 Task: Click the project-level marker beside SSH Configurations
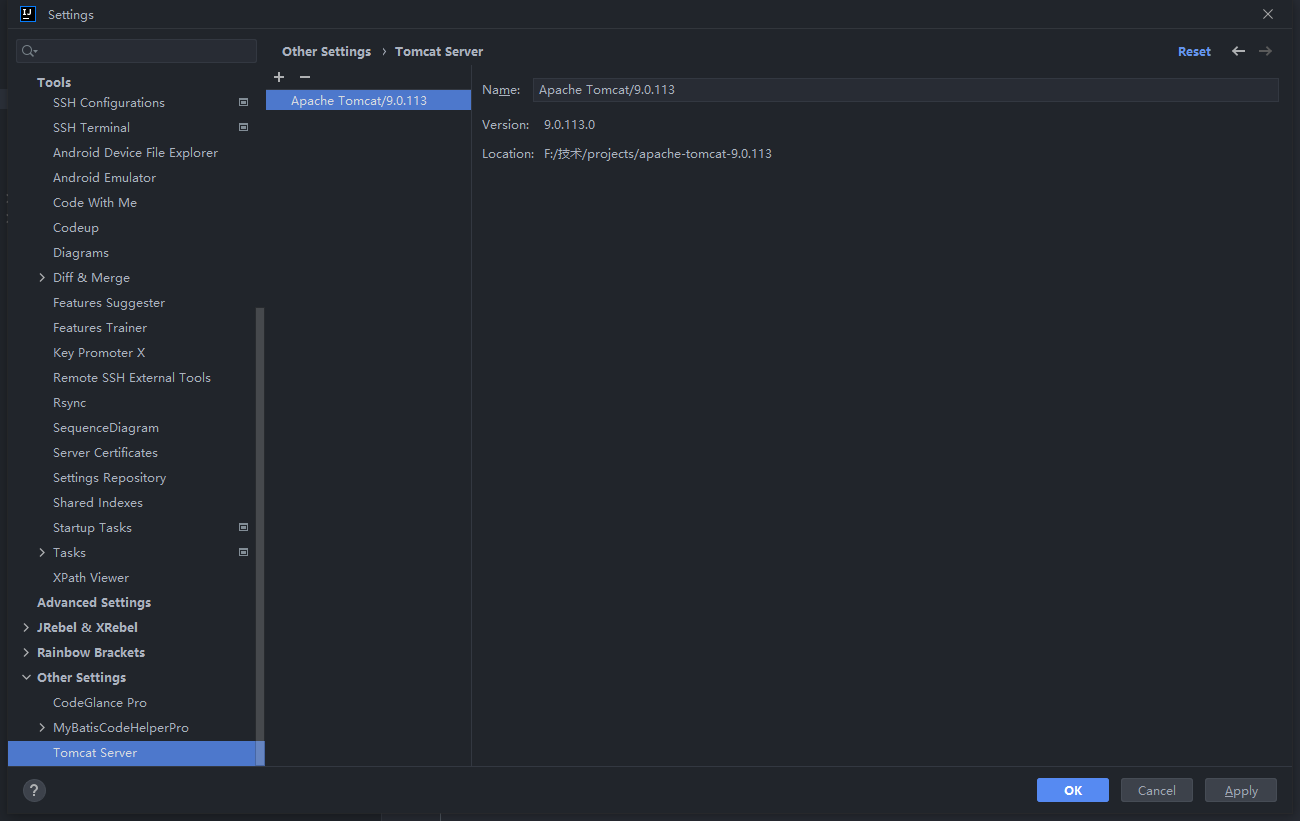(243, 102)
